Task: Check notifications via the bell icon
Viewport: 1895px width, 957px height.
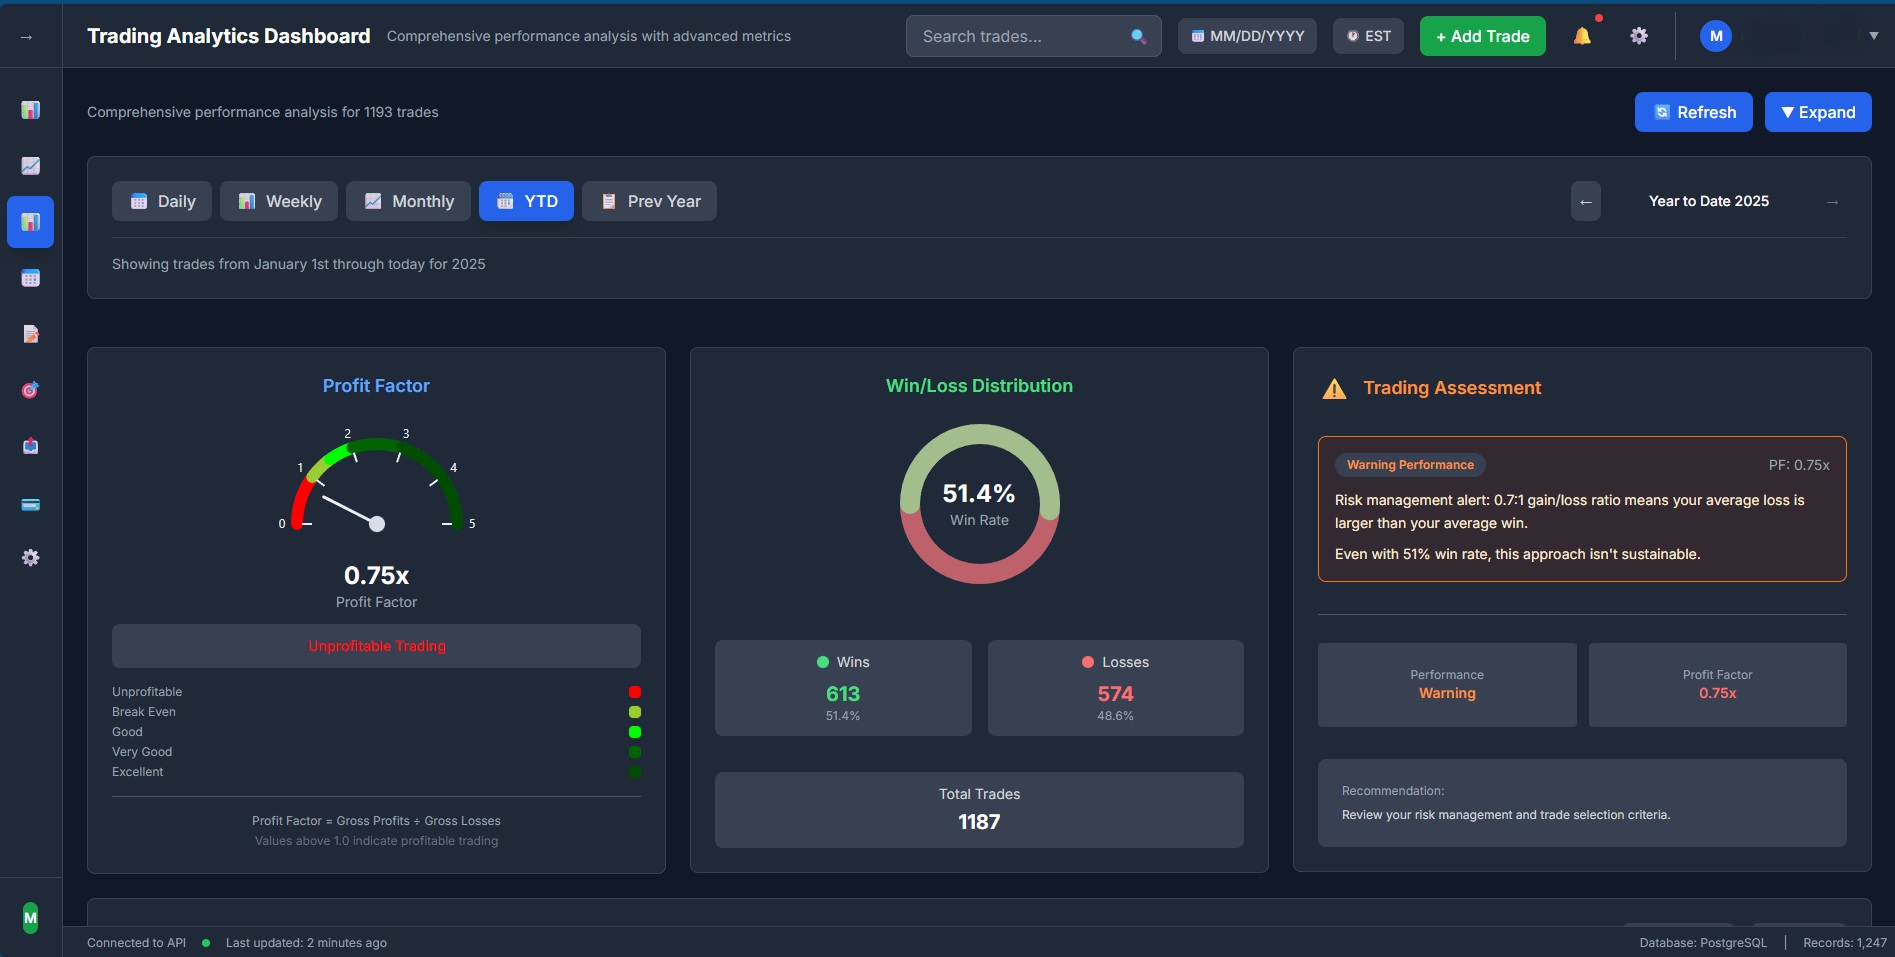Action: pos(1583,35)
